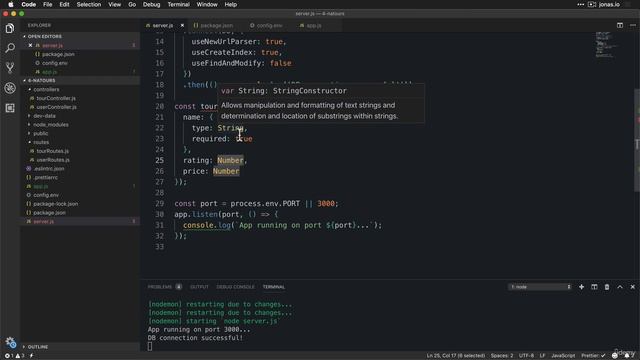Select the Terminal panel tab
Viewport: 640px width, 360px height.
[273, 287]
